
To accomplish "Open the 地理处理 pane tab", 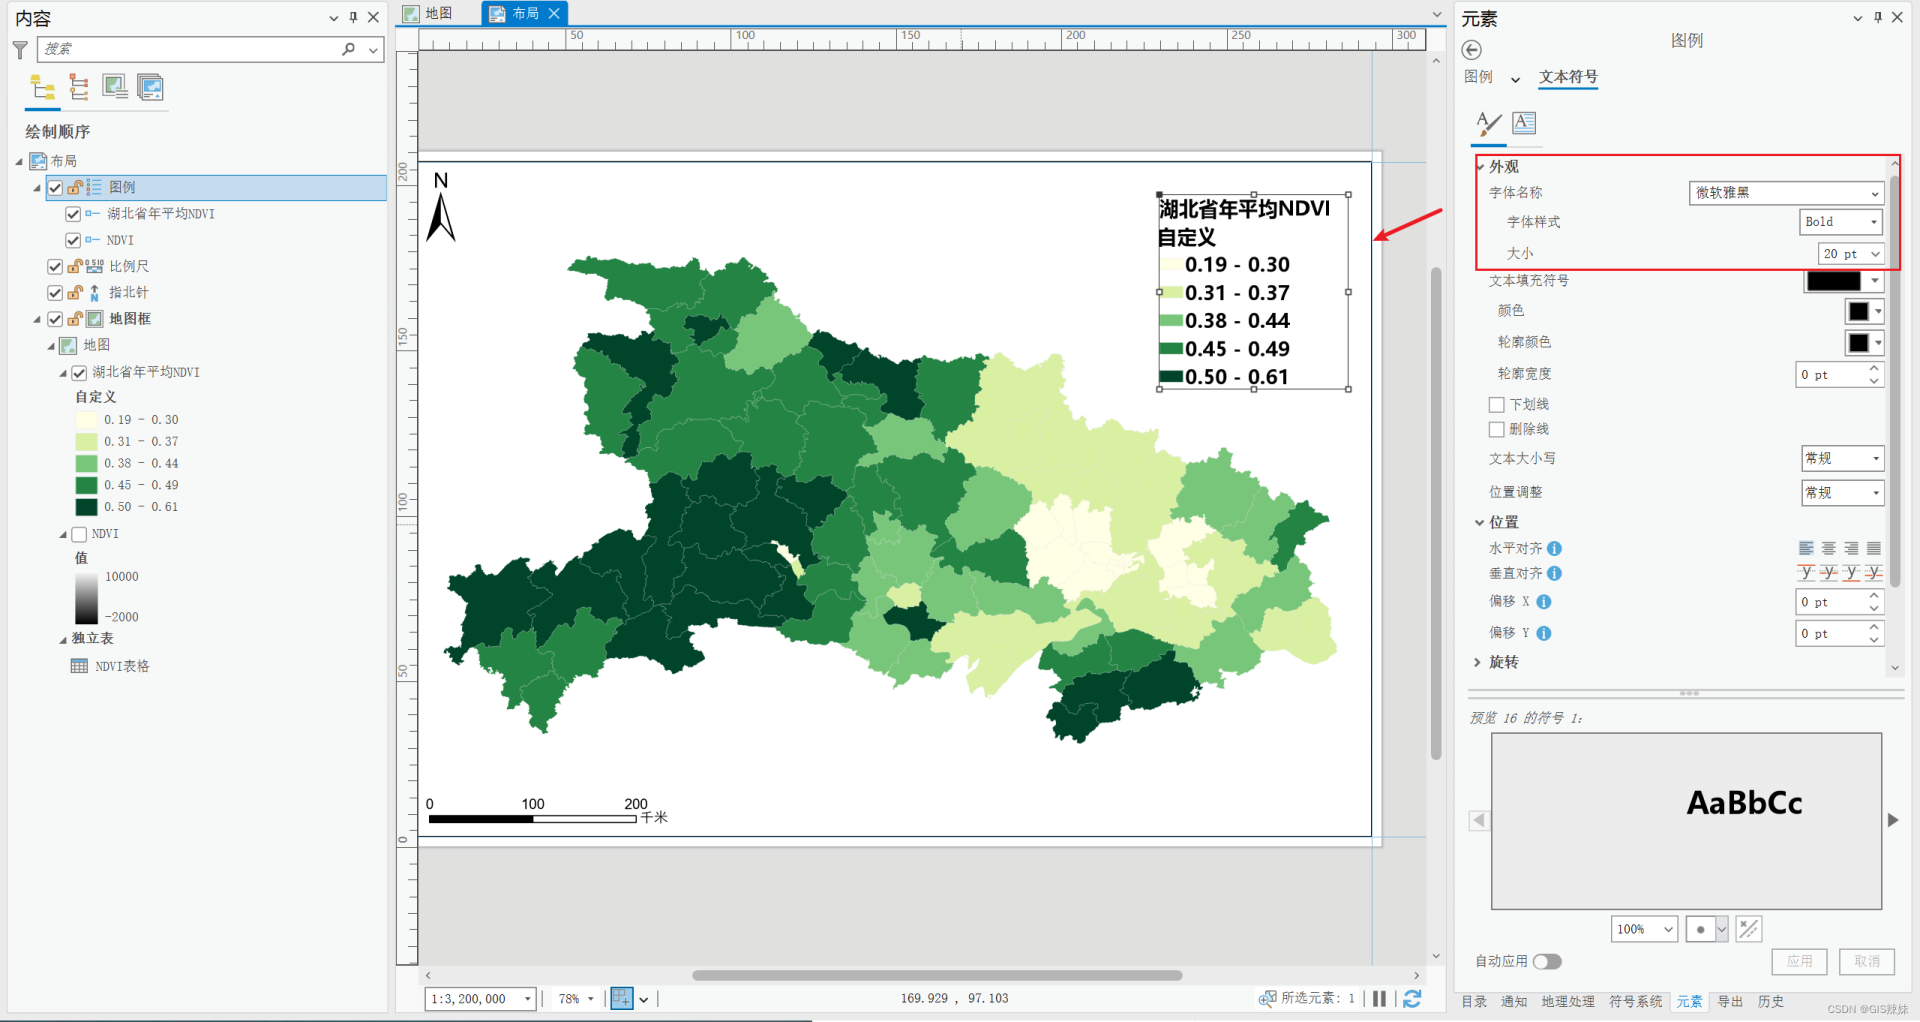I will point(1568,1001).
